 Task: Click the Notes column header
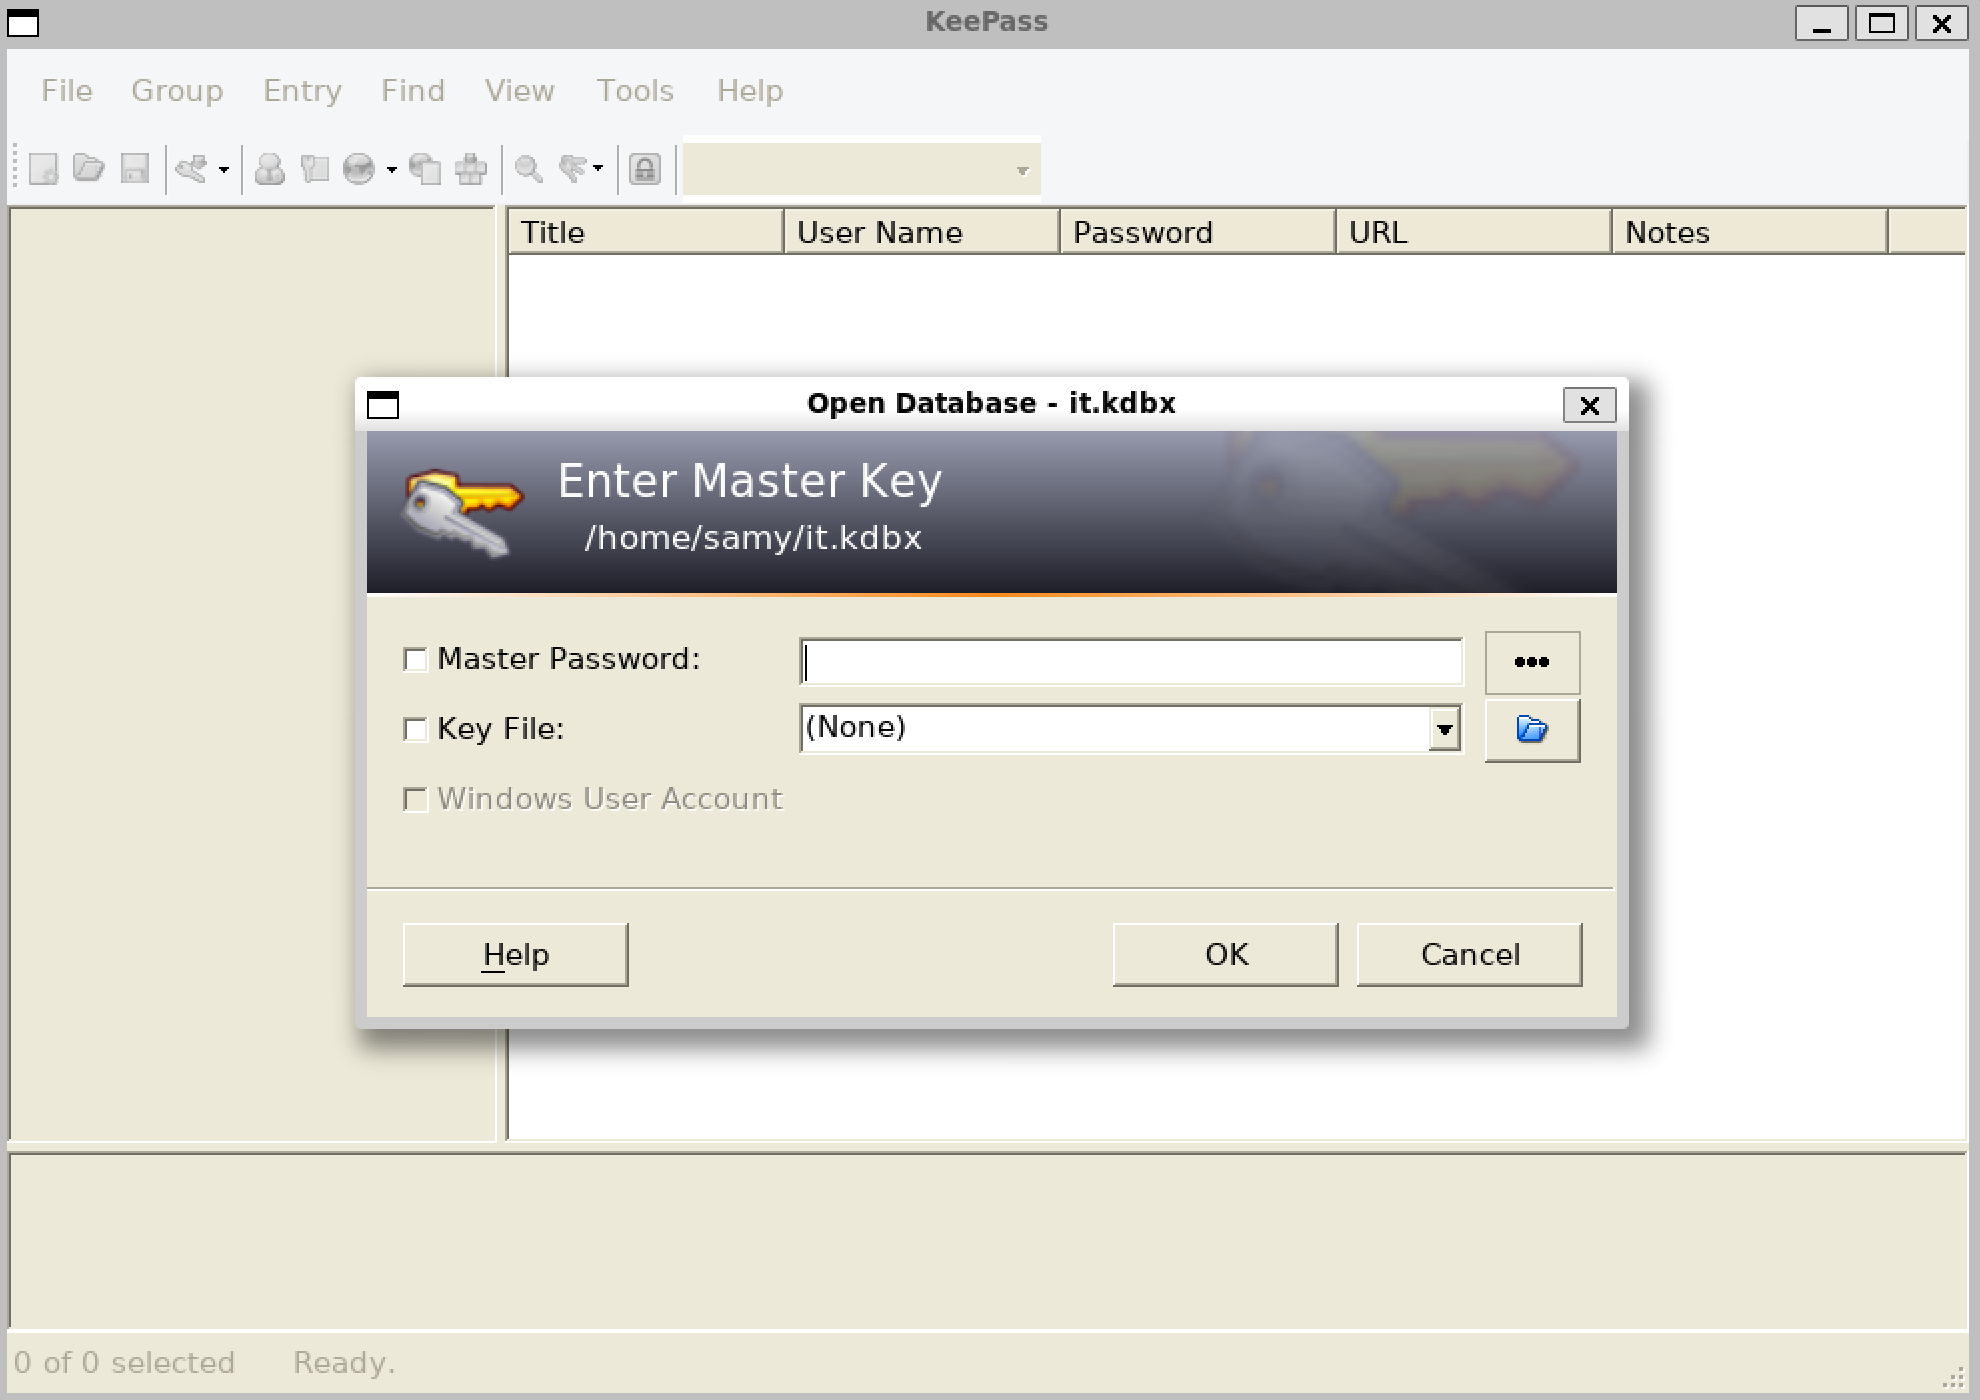[1750, 232]
